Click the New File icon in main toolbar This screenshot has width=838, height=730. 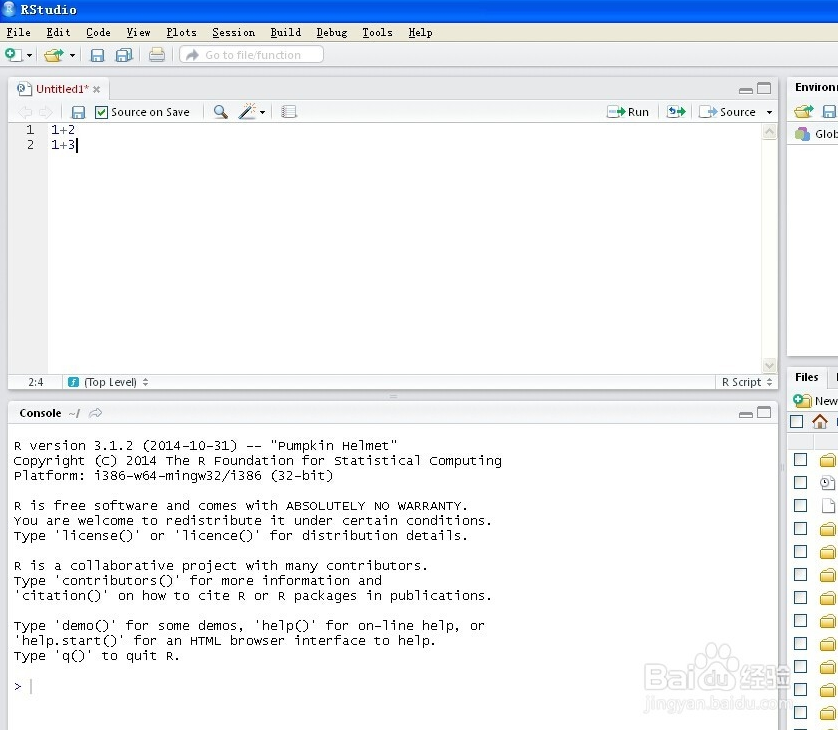[13, 55]
